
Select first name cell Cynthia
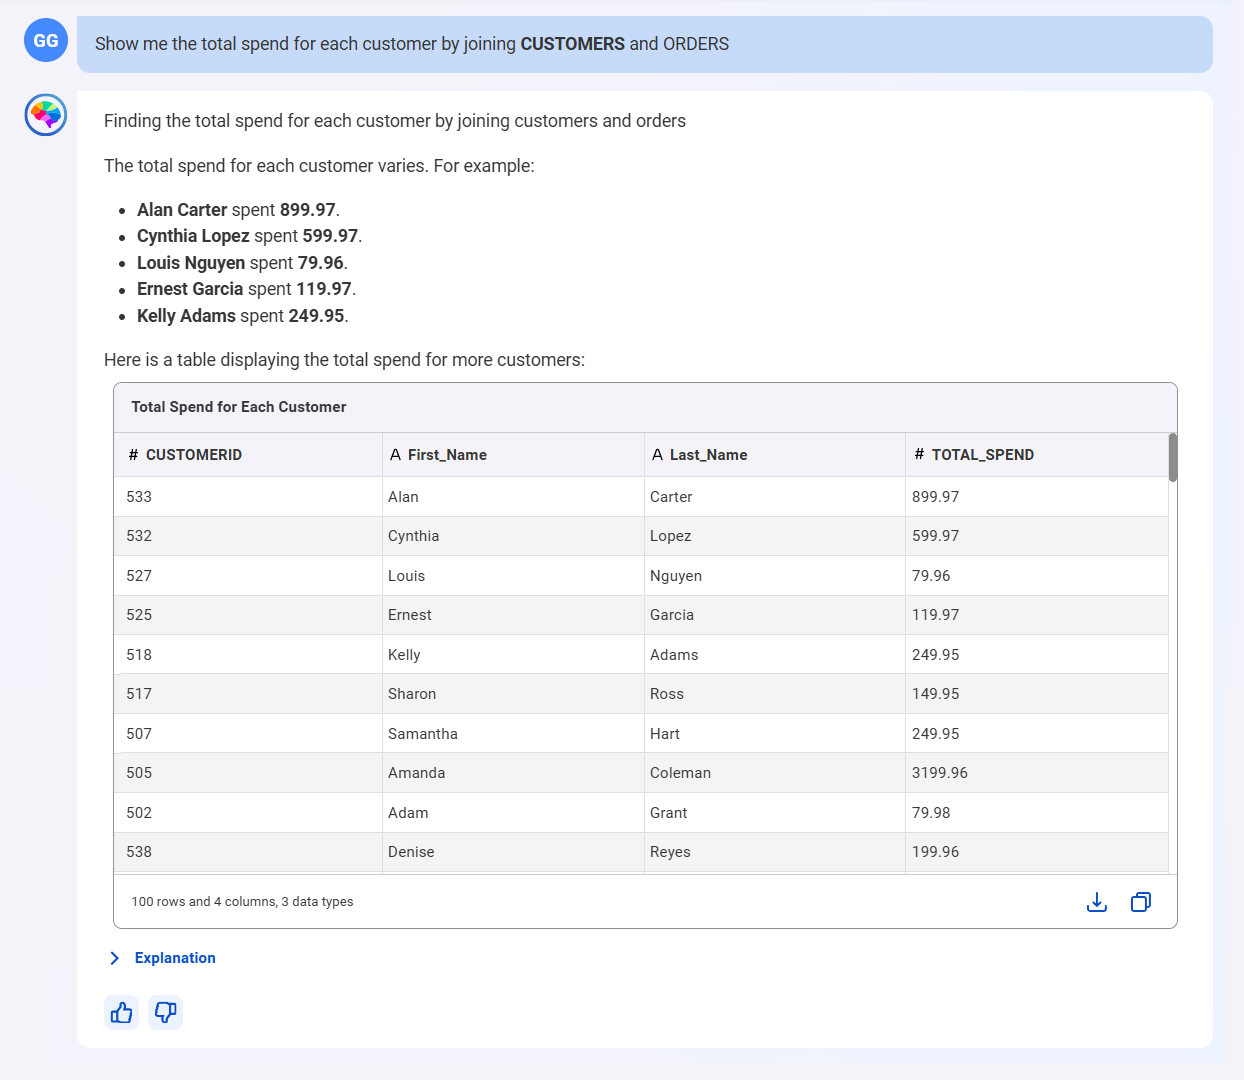pos(513,536)
